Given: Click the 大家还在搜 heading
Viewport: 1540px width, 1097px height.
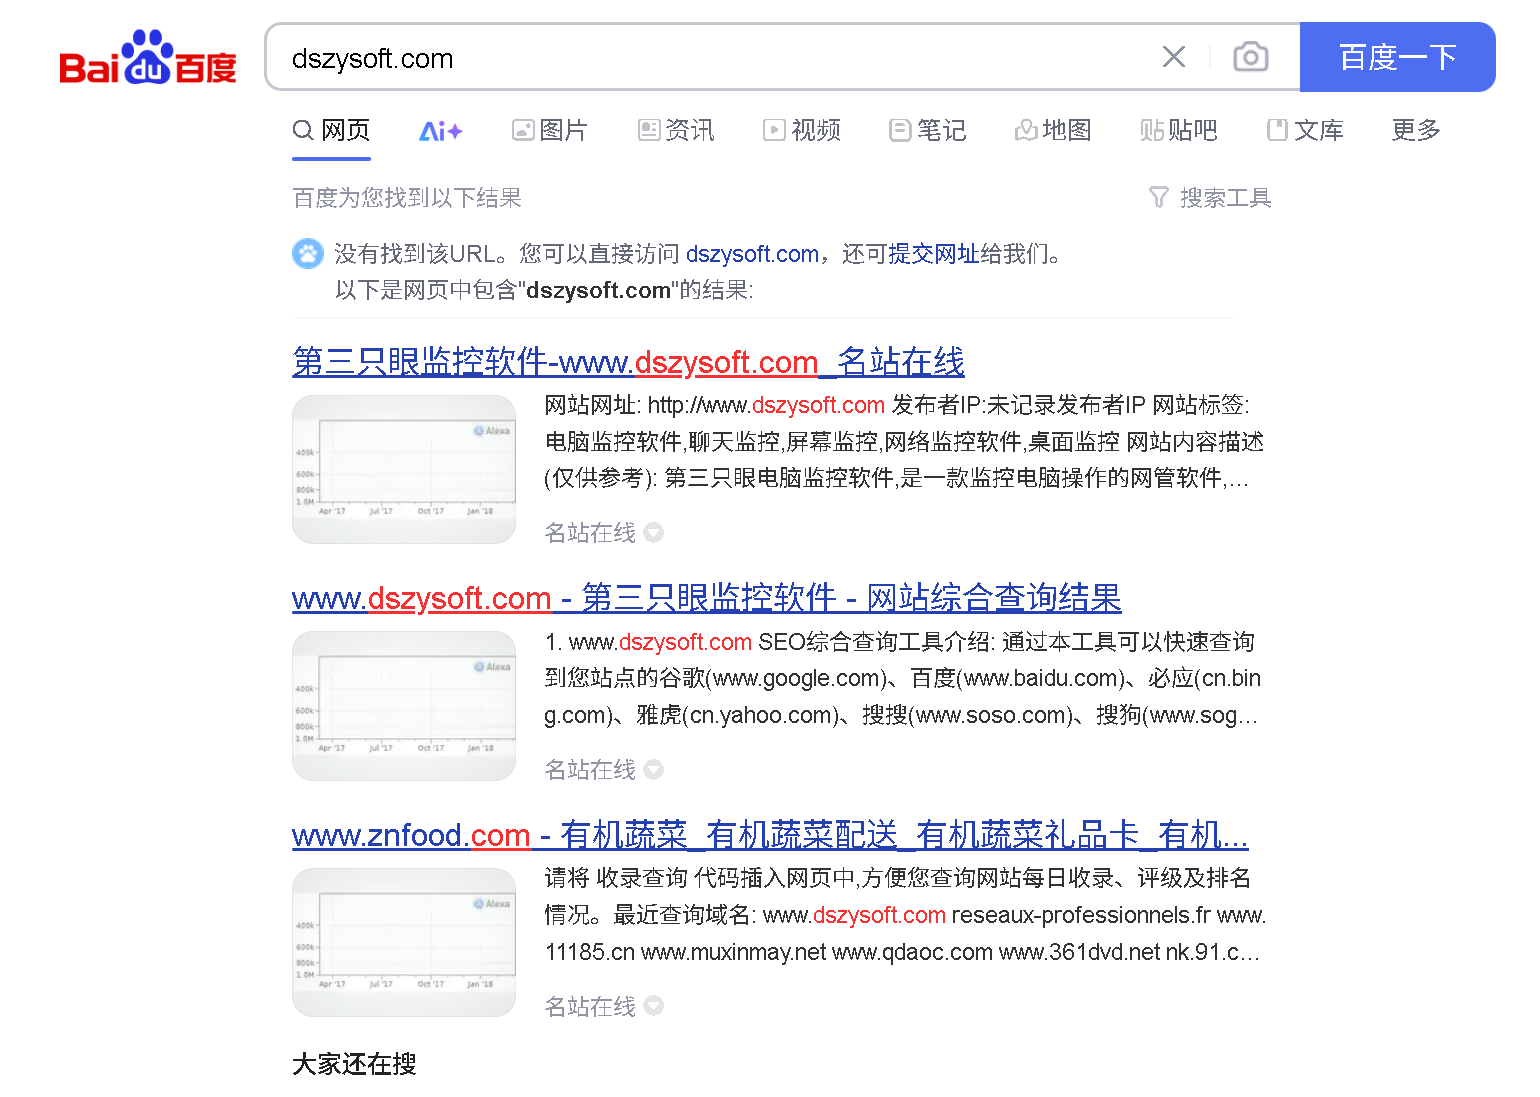Looking at the screenshot, I should tap(354, 1064).
